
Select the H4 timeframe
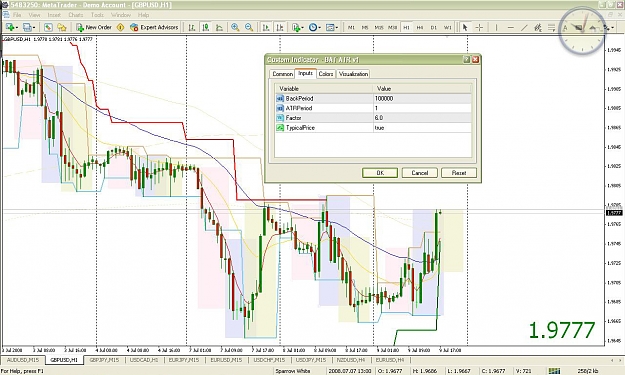click(x=420, y=27)
